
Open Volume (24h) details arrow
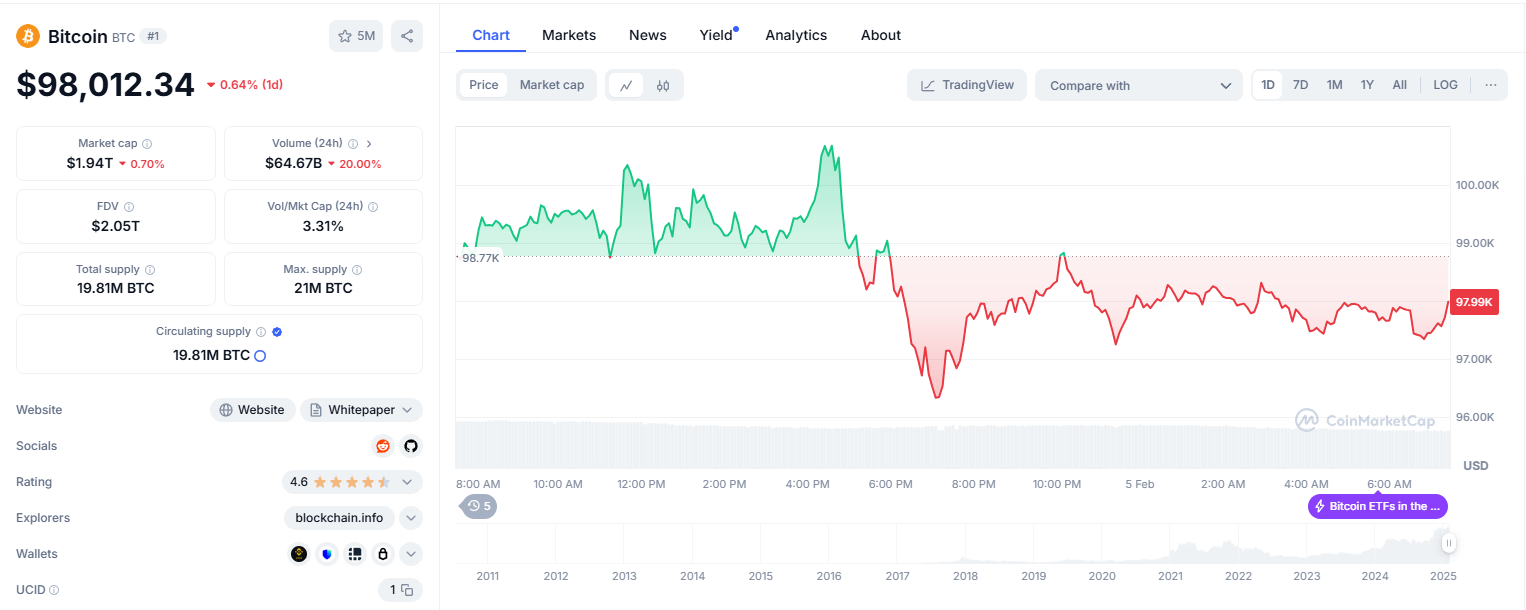369,144
